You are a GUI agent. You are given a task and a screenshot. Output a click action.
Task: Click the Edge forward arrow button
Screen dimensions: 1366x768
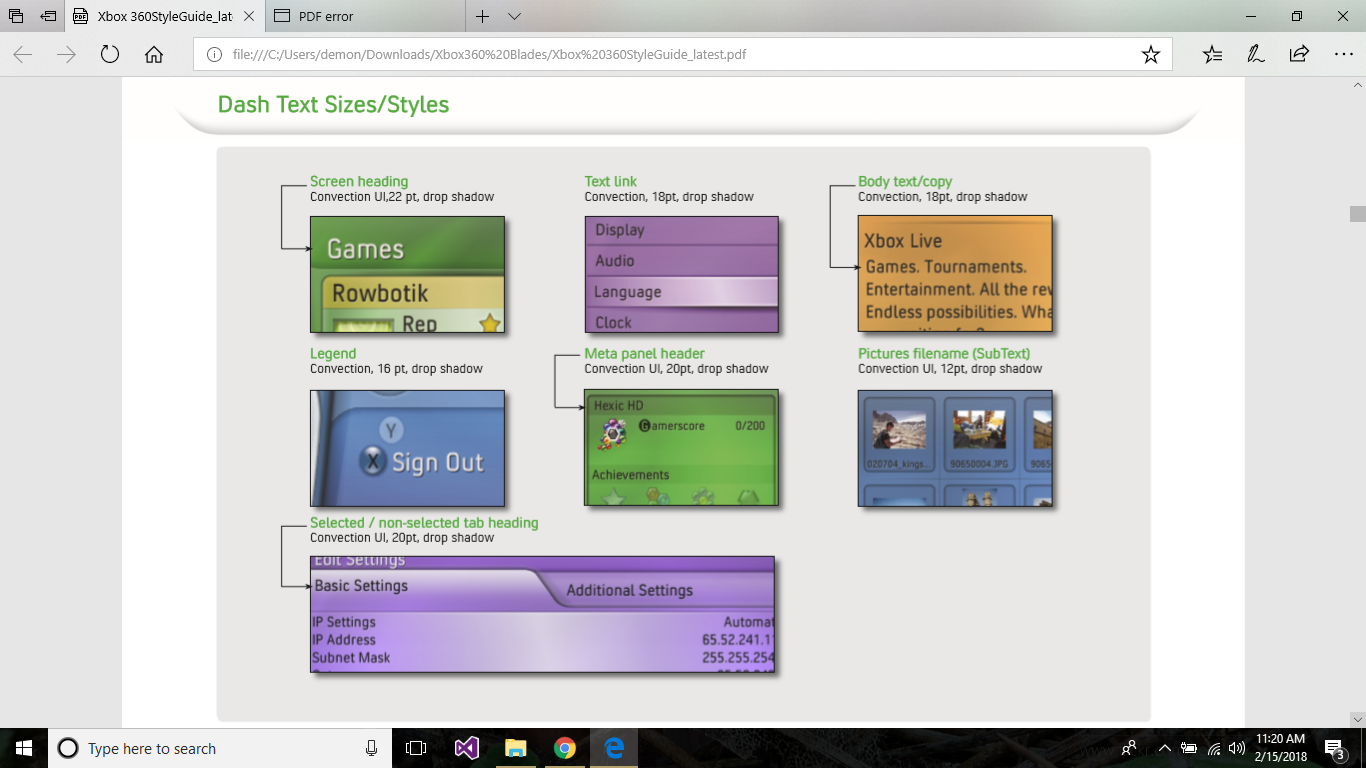pos(66,55)
